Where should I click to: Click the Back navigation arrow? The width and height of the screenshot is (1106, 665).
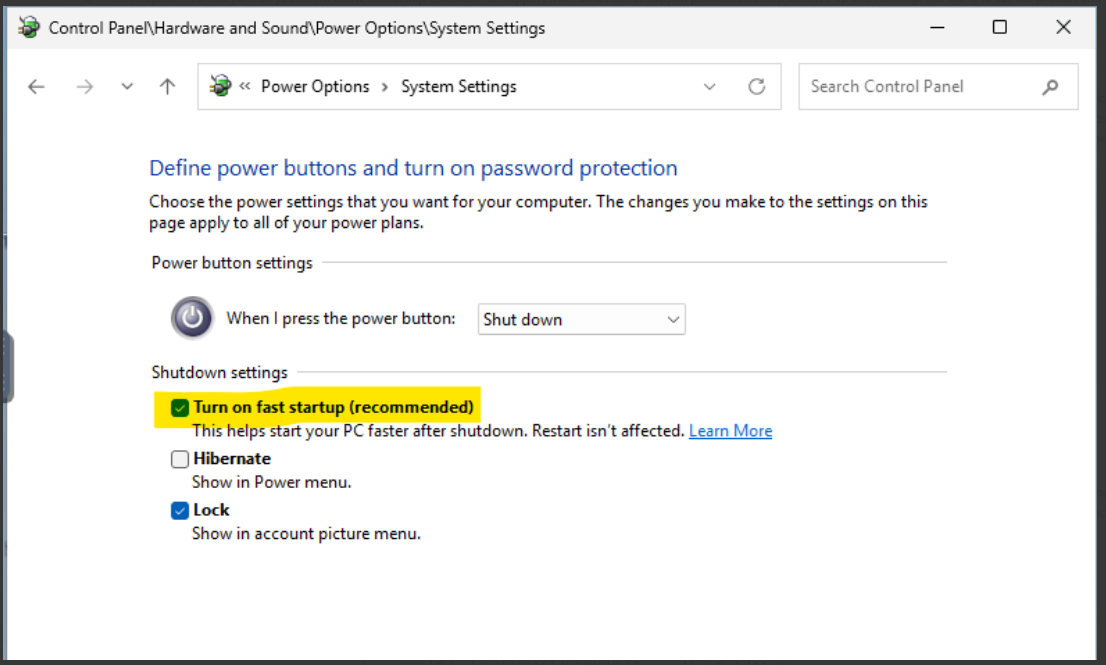[x=36, y=87]
